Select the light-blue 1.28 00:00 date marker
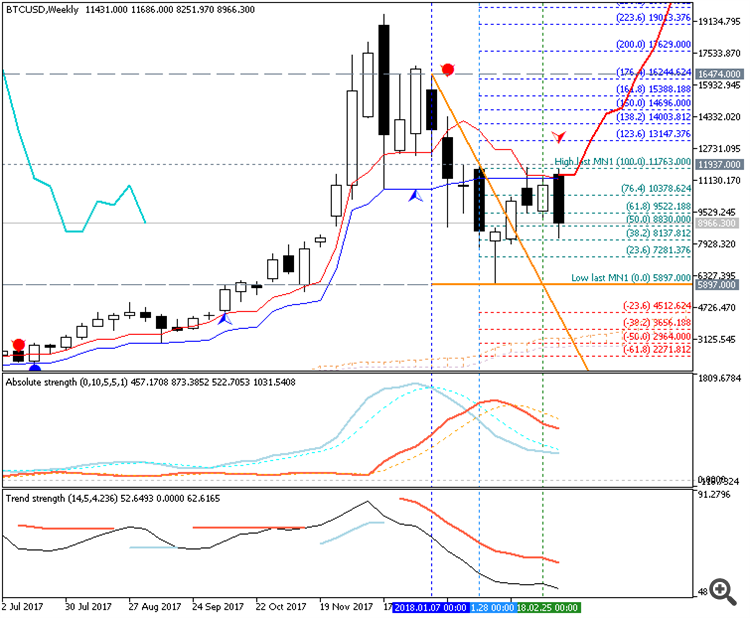Image resolution: width=750 pixels, height=618 pixels. coord(492,607)
